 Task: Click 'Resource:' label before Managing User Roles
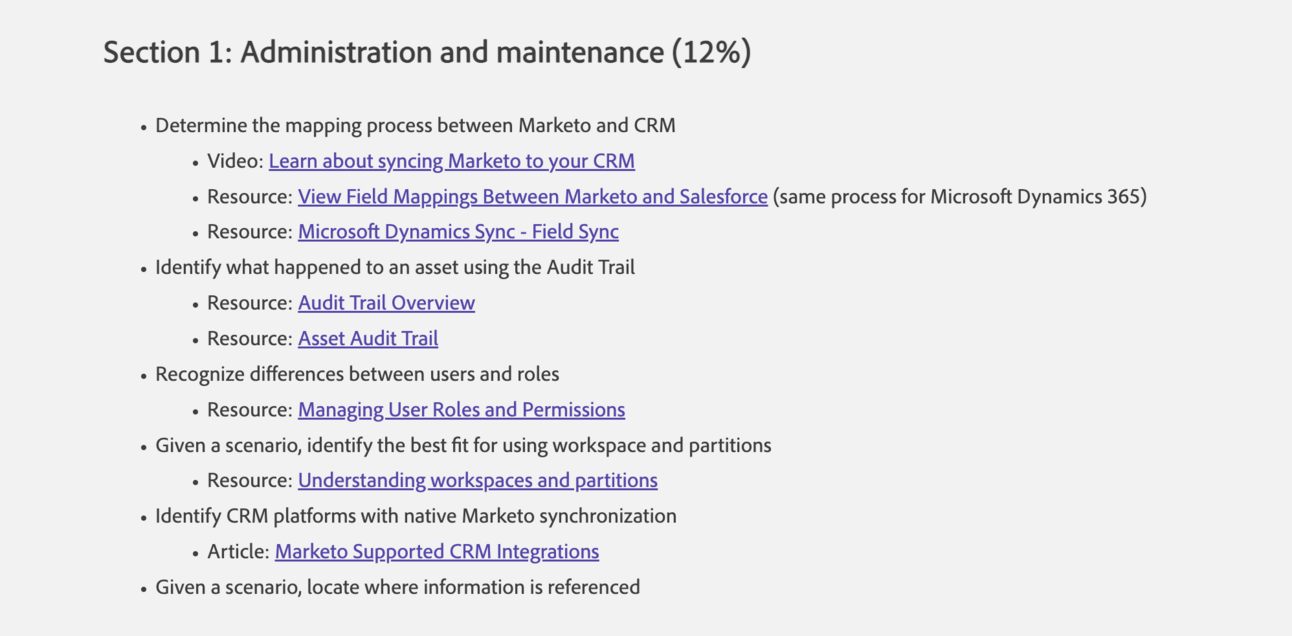pyautogui.click(x=250, y=410)
